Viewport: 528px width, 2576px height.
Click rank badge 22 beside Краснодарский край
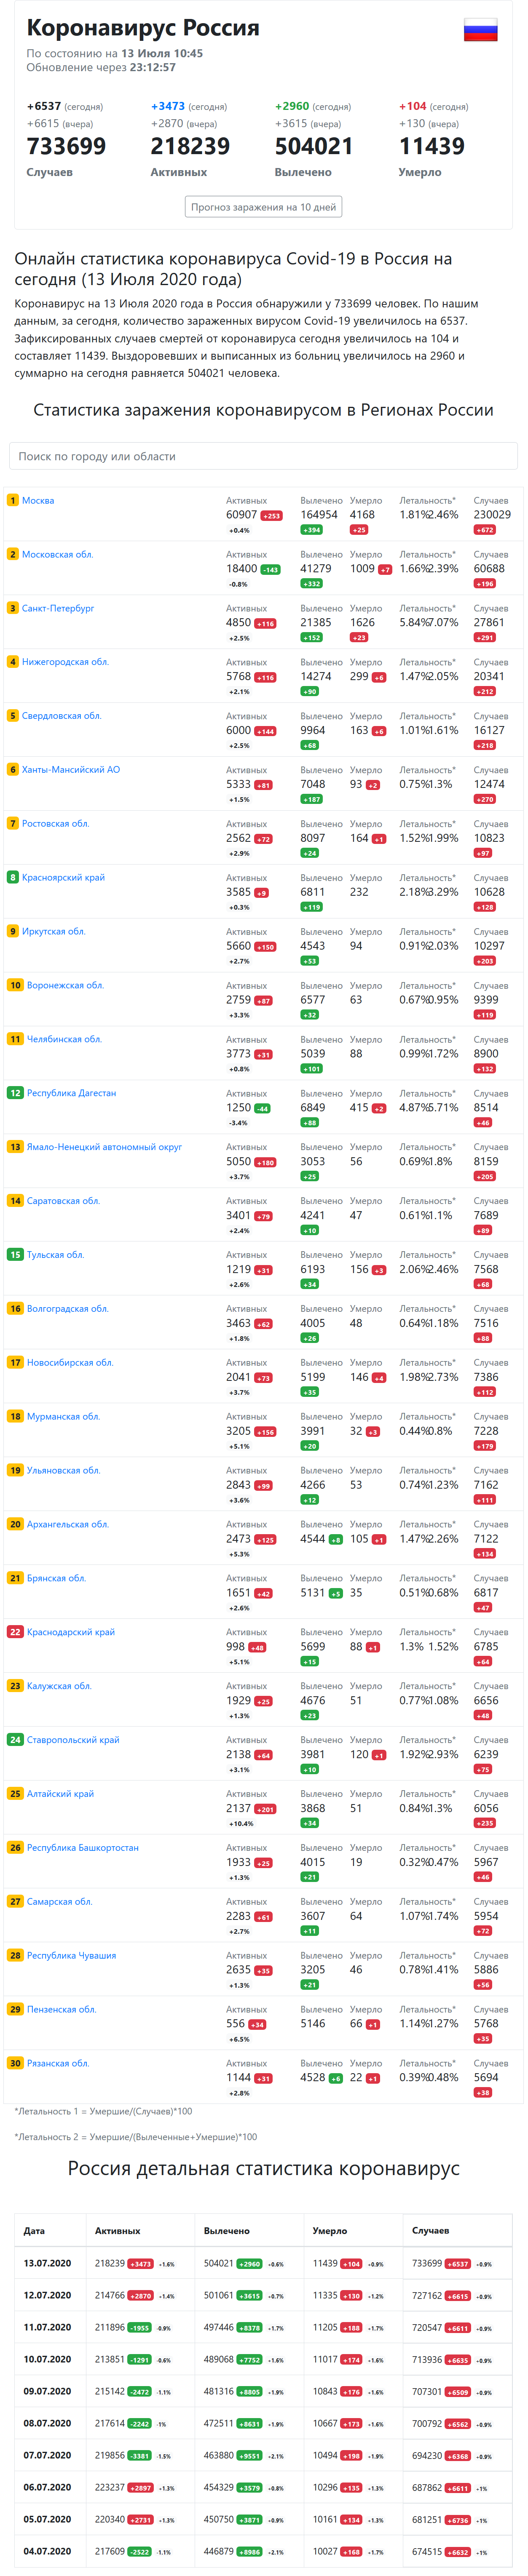[x=15, y=1632]
